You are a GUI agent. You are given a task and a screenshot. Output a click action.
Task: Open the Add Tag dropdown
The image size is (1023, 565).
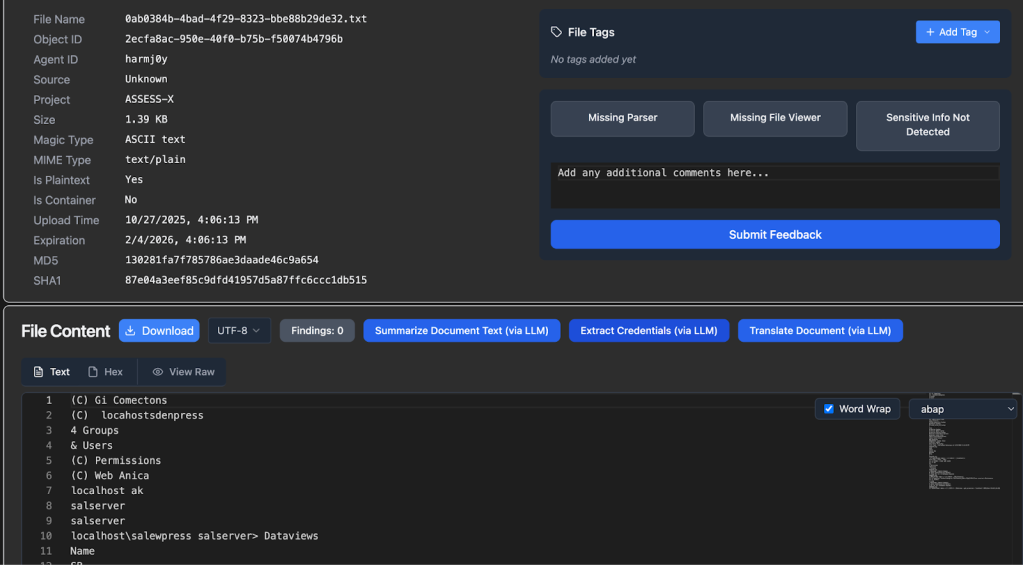point(957,32)
